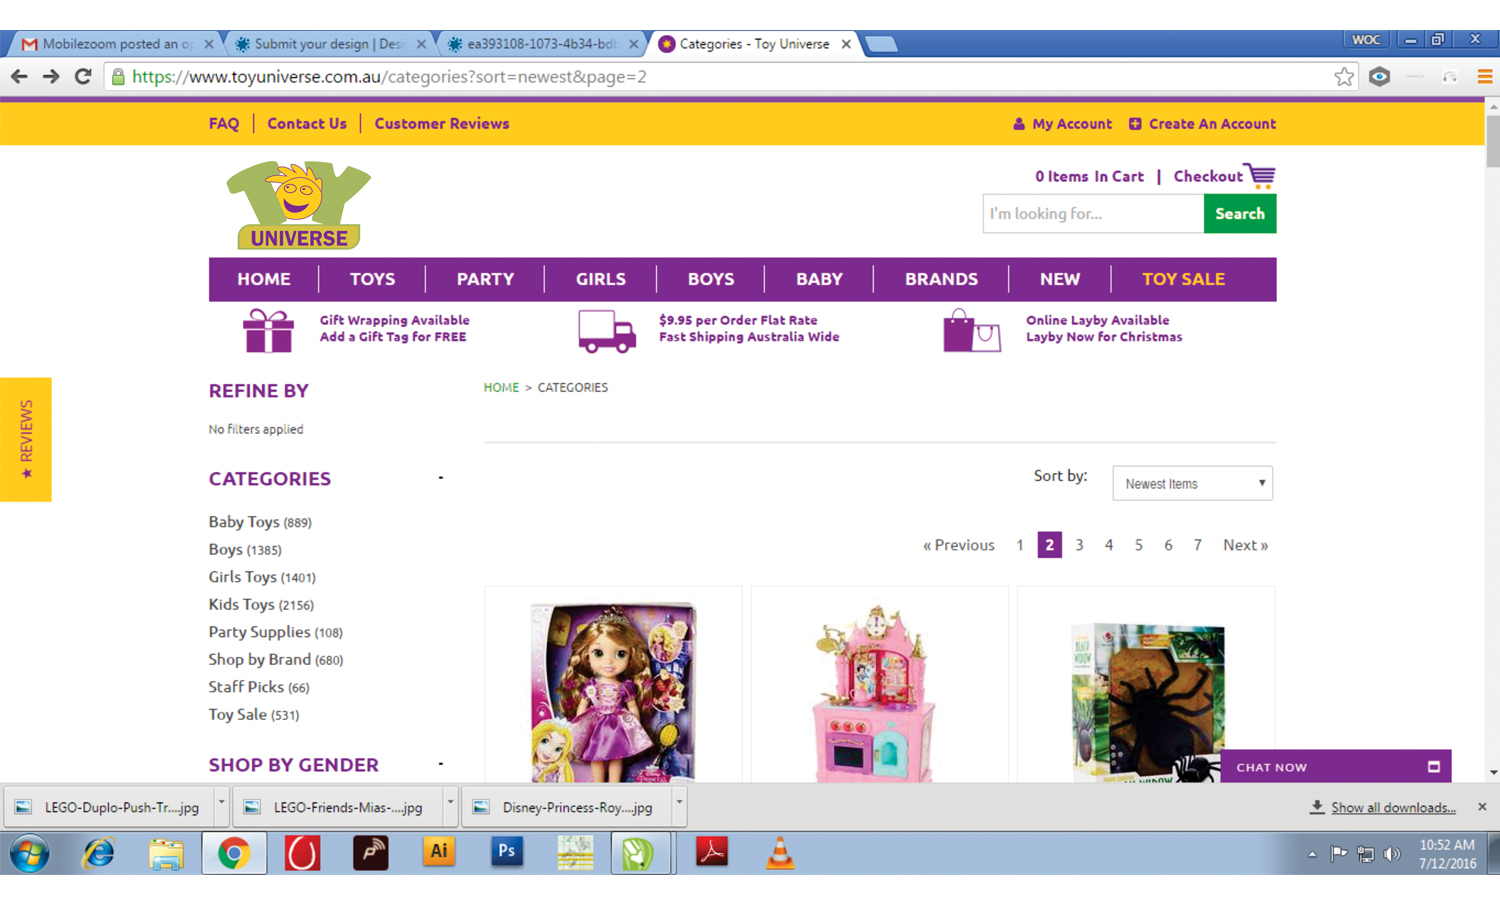This screenshot has width=1500, height=903.
Task: Collapse the Shop by Gender section
Action: pos(440,765)
